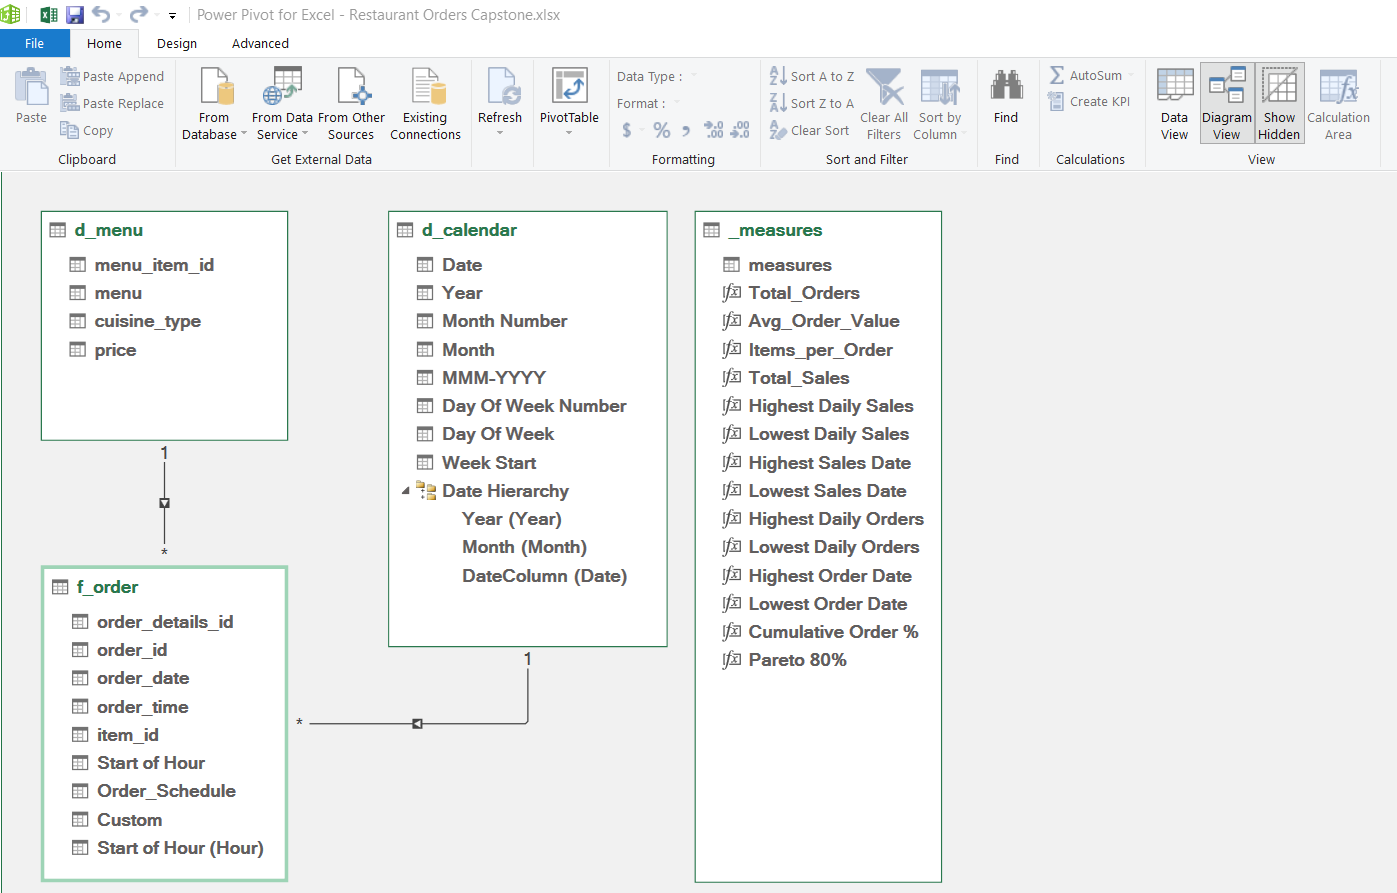The height and width of the screenshot is (893, 1397).
Task: Click the Find binoculars icon
Action: click(1006, 86)
